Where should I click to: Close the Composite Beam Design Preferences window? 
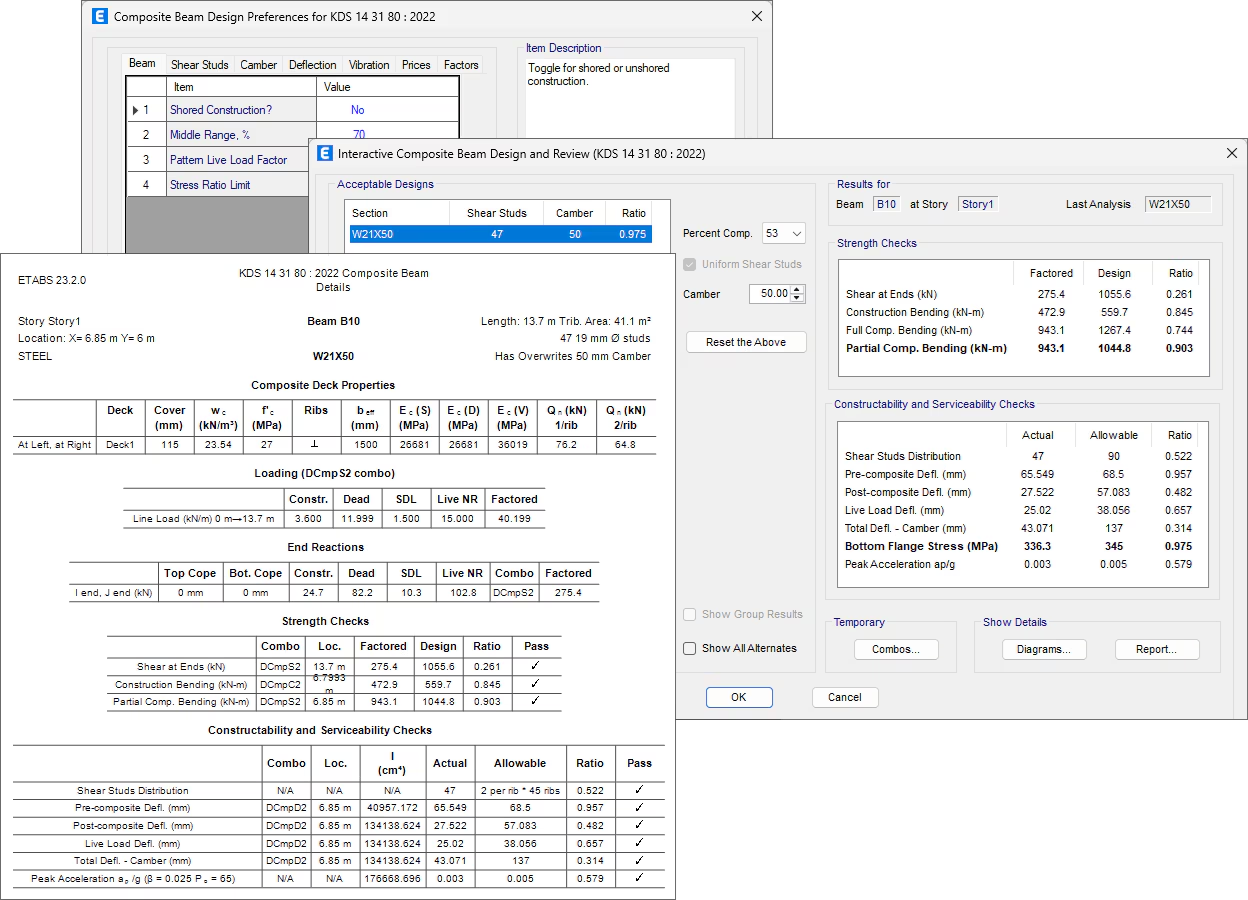(x=756, y=17)
